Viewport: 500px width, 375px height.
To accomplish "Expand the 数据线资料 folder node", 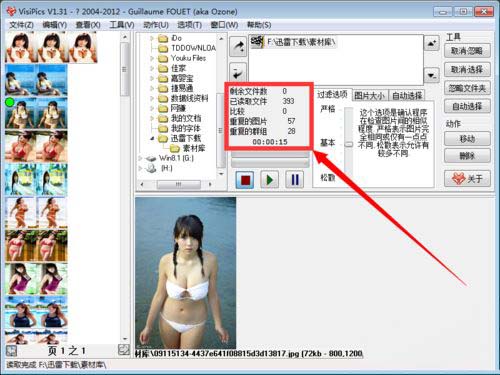I will pos(152,98).
